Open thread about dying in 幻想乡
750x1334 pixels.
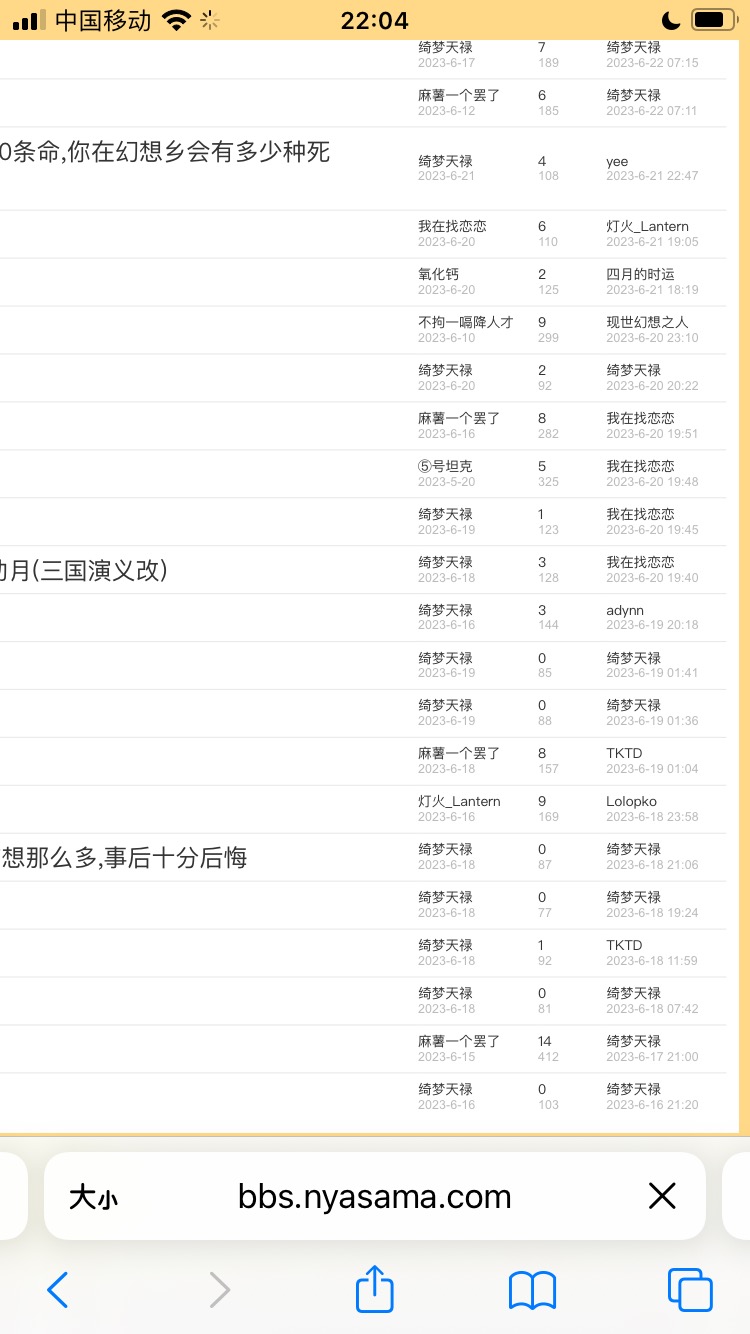[x=165, y=153]
